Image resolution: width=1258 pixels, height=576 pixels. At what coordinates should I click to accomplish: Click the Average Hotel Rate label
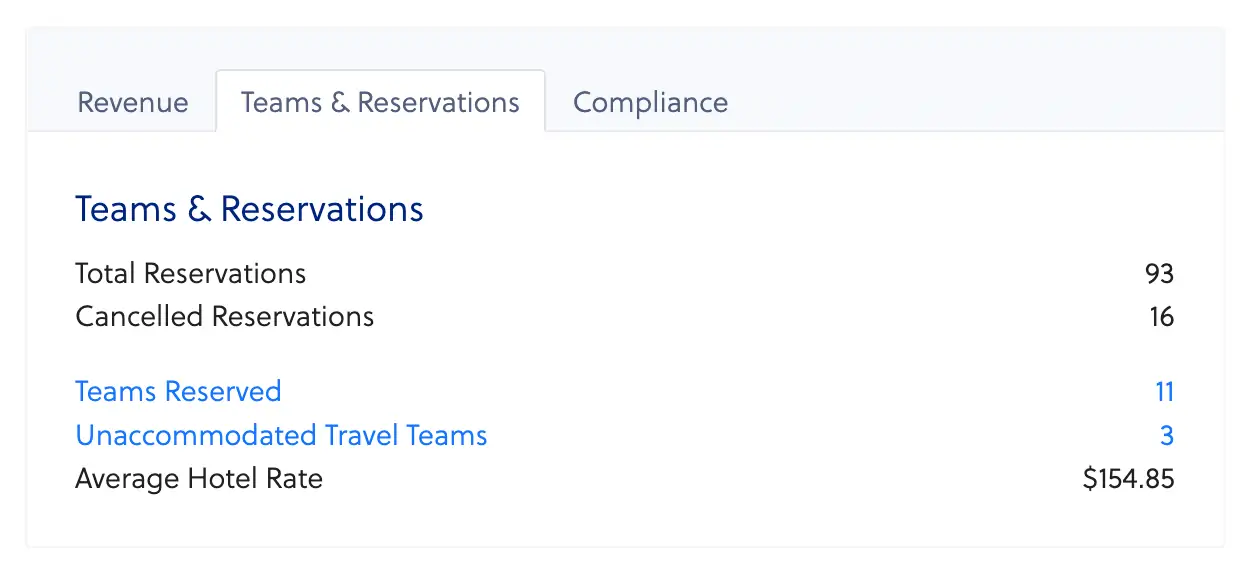pyautogui.click(x=199, y=479)
